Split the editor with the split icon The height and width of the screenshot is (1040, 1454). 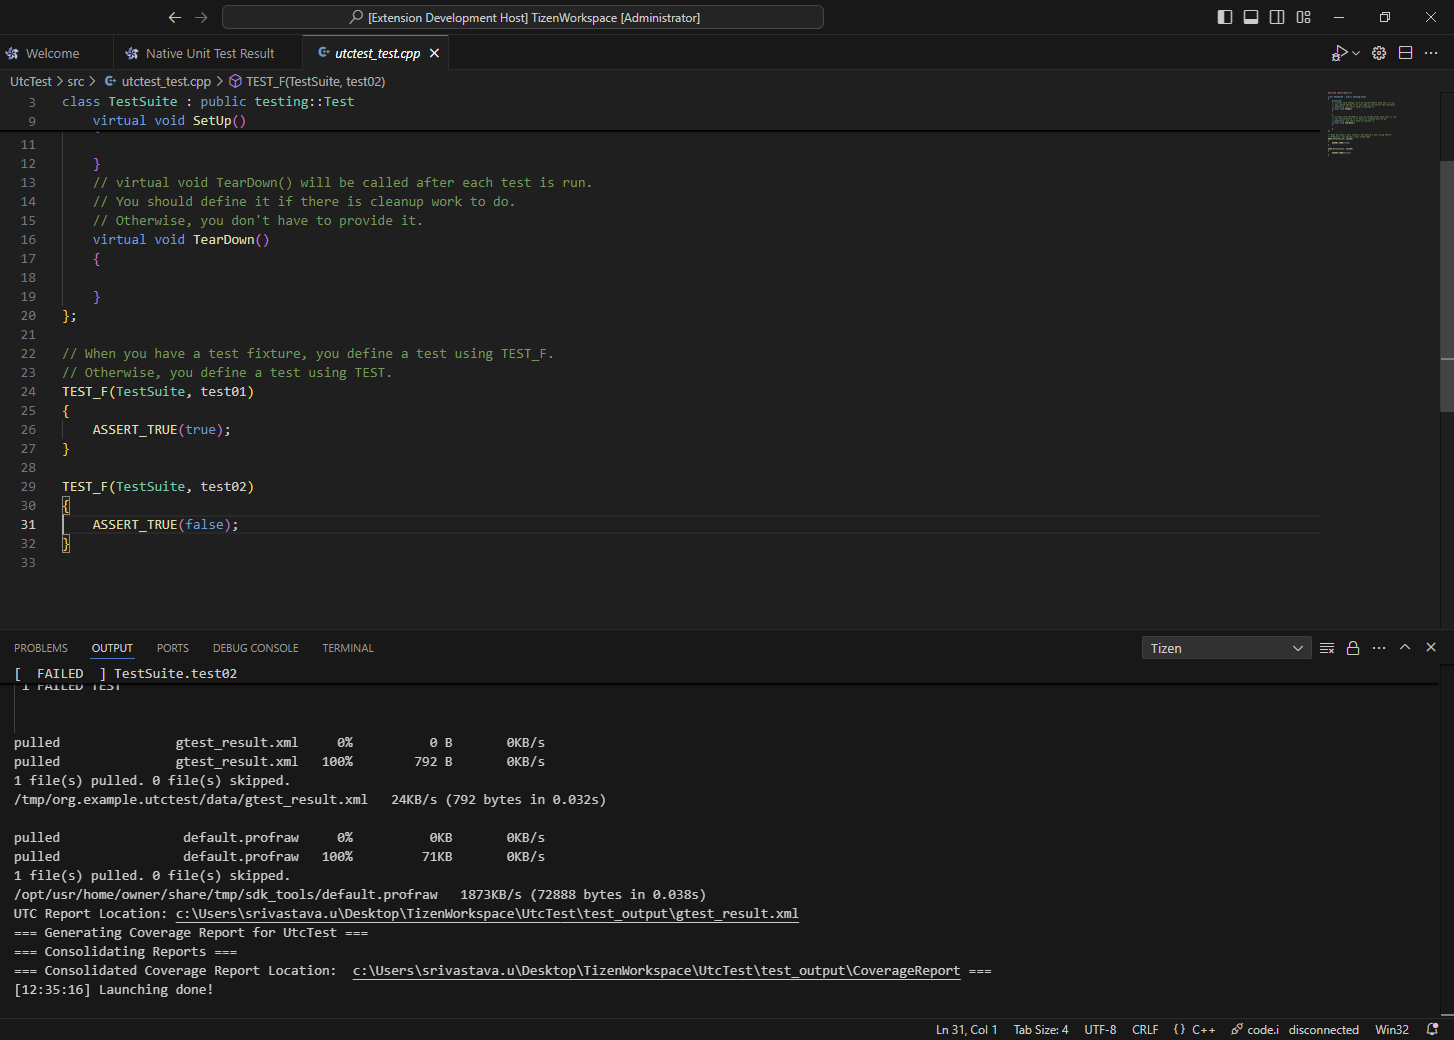pyautogui.click(x=1406, y=53)
